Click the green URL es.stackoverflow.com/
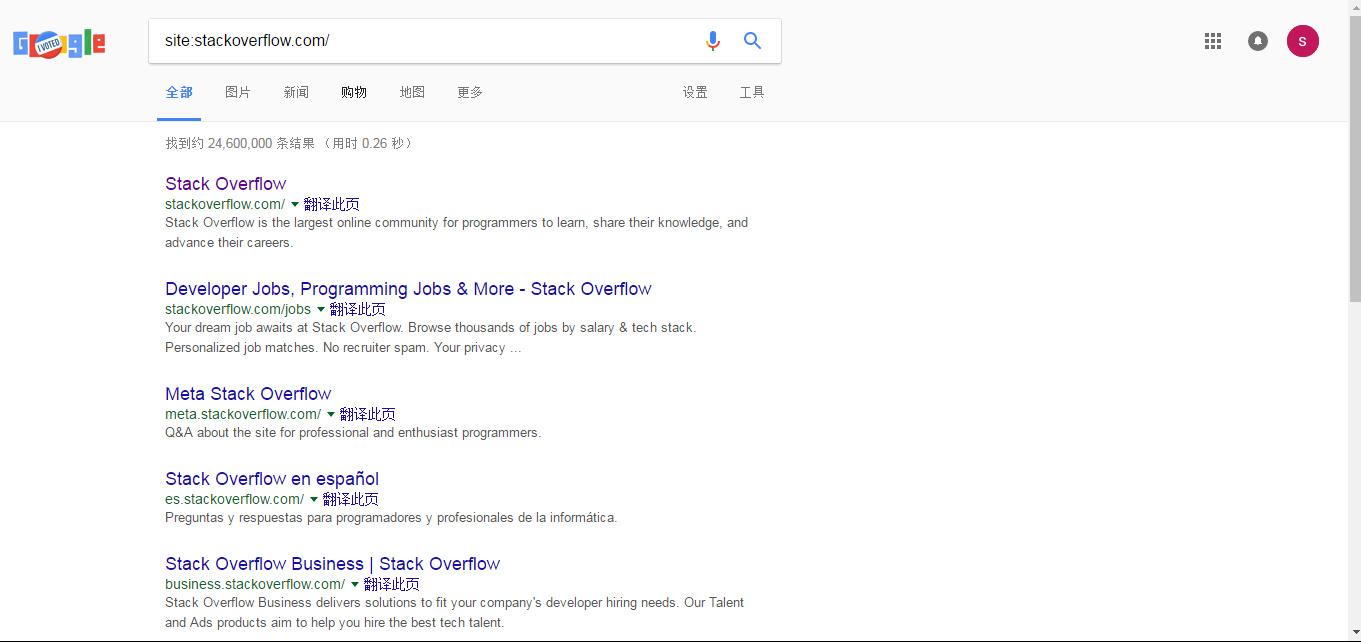 click(x=234, y=499)
